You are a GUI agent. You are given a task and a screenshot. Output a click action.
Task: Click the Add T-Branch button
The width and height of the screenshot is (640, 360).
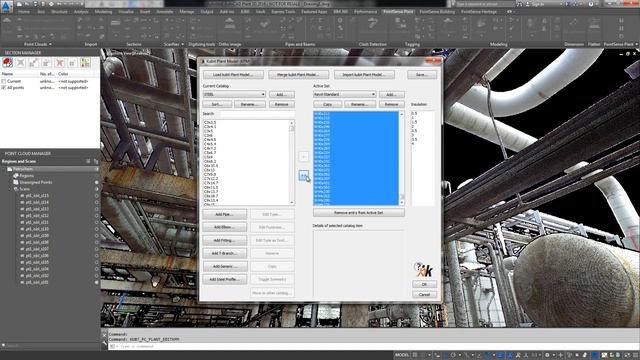(224, 253)
